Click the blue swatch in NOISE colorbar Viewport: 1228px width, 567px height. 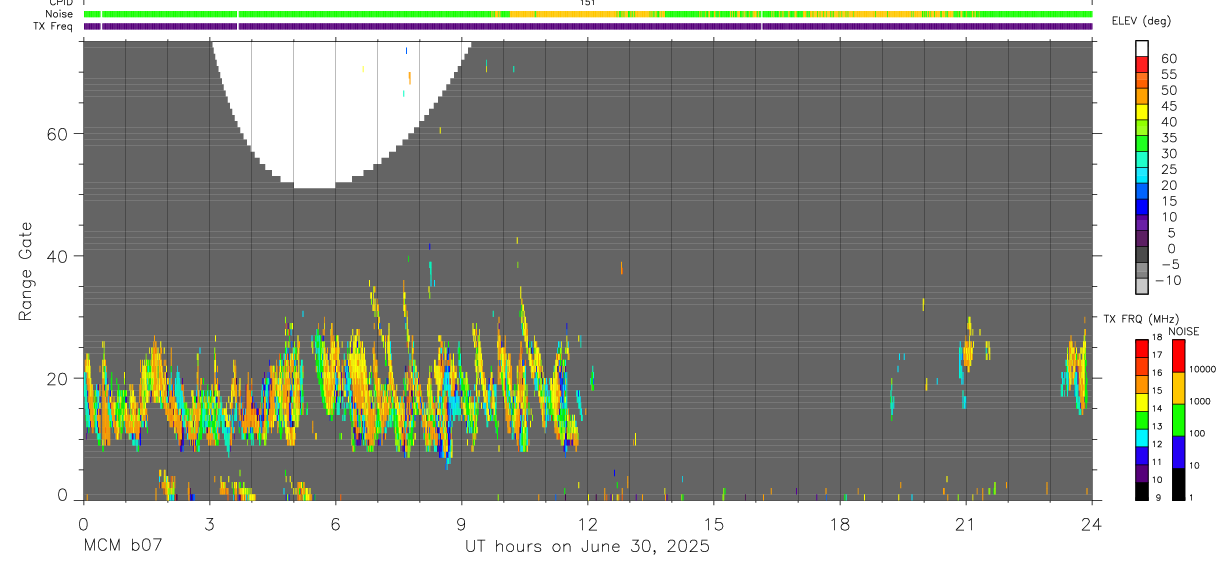pos(1179,452)
